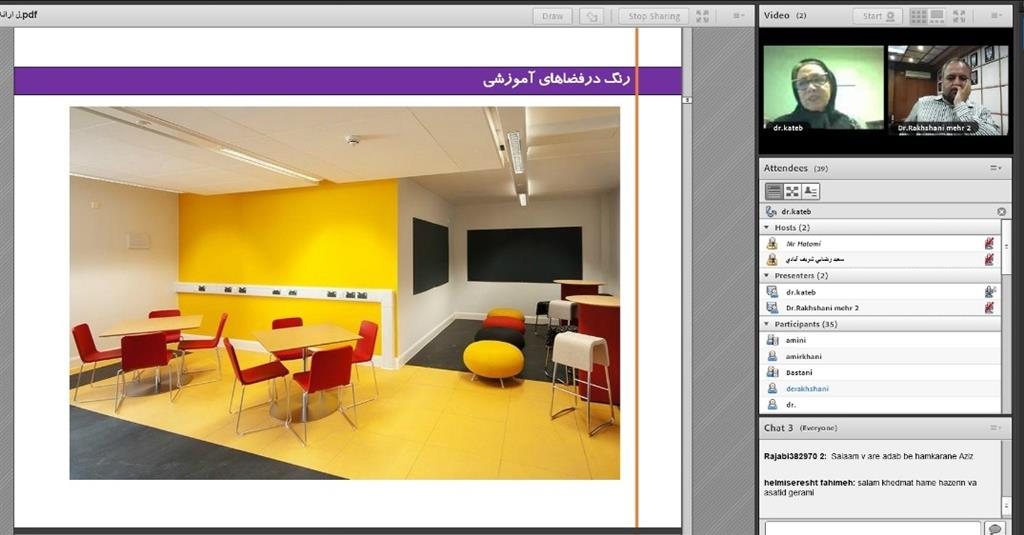Open the Video pod options menu
1024x535 pixels.
pos(996,16)
